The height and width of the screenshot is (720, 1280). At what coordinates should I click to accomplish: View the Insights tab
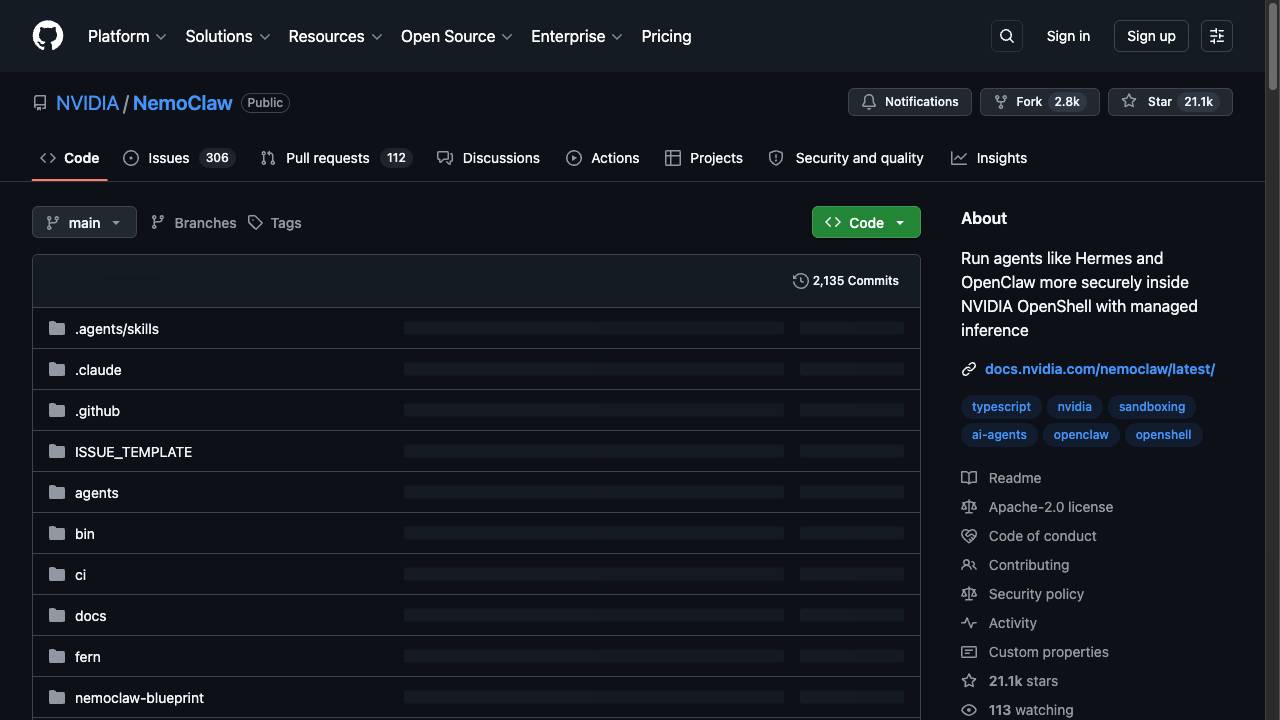point(989,158)
